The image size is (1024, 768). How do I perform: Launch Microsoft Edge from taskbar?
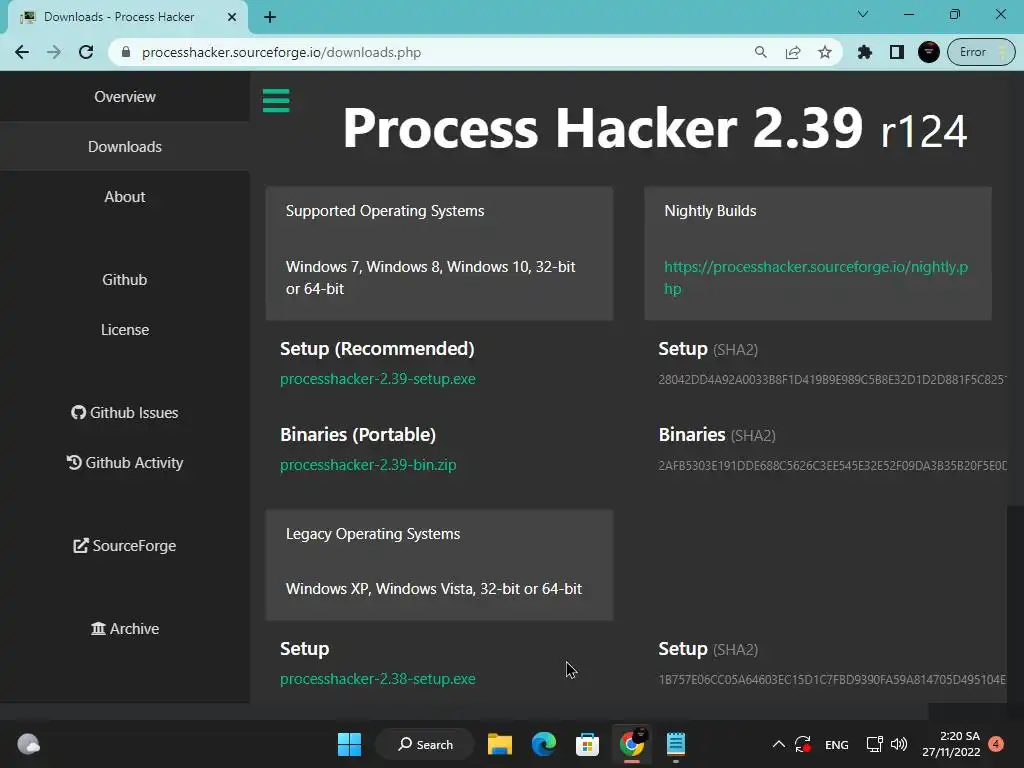(543, 744)
